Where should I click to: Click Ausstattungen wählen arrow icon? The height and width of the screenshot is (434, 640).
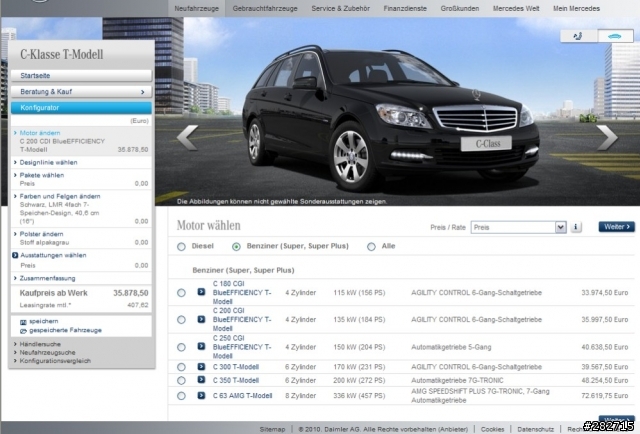(15, 255)
